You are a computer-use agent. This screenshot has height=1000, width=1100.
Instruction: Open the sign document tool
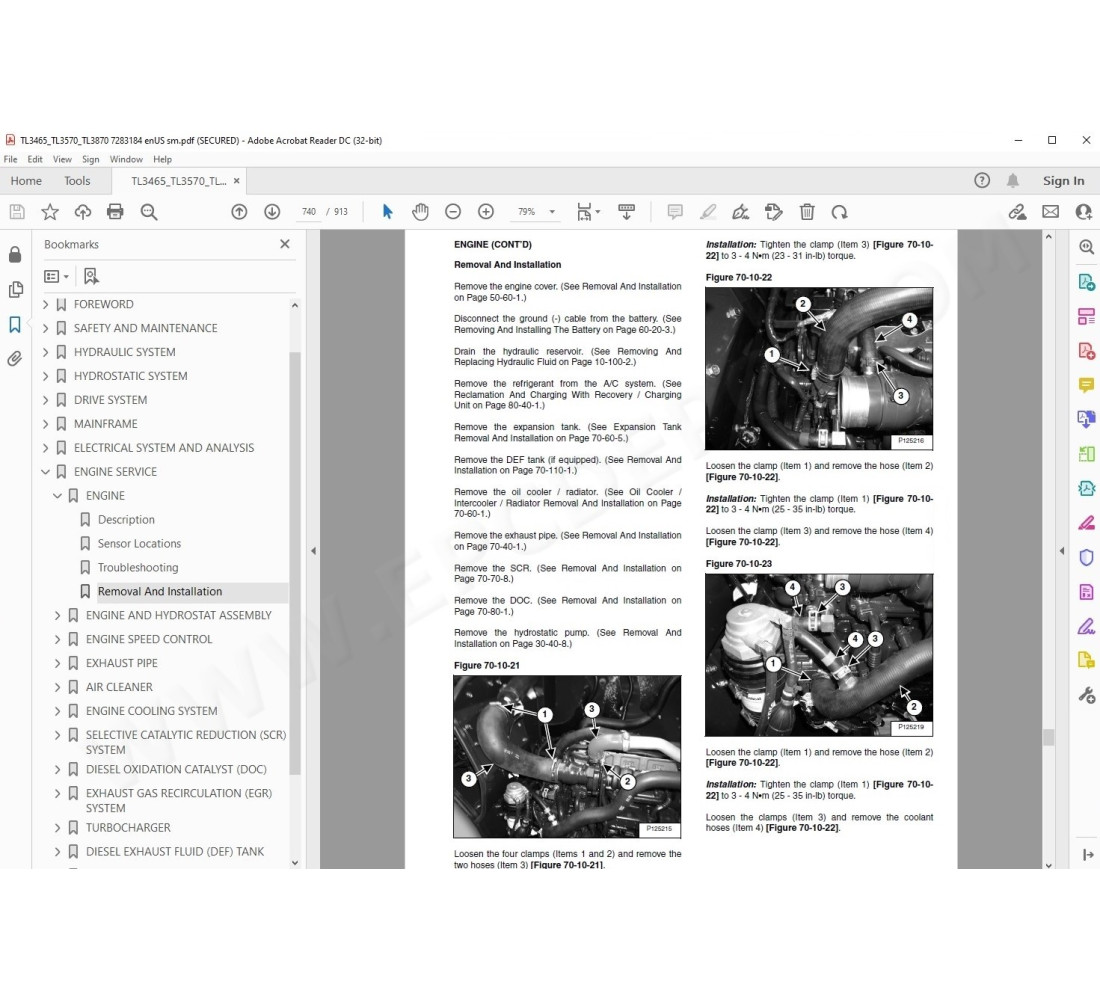tap(741, 212)
